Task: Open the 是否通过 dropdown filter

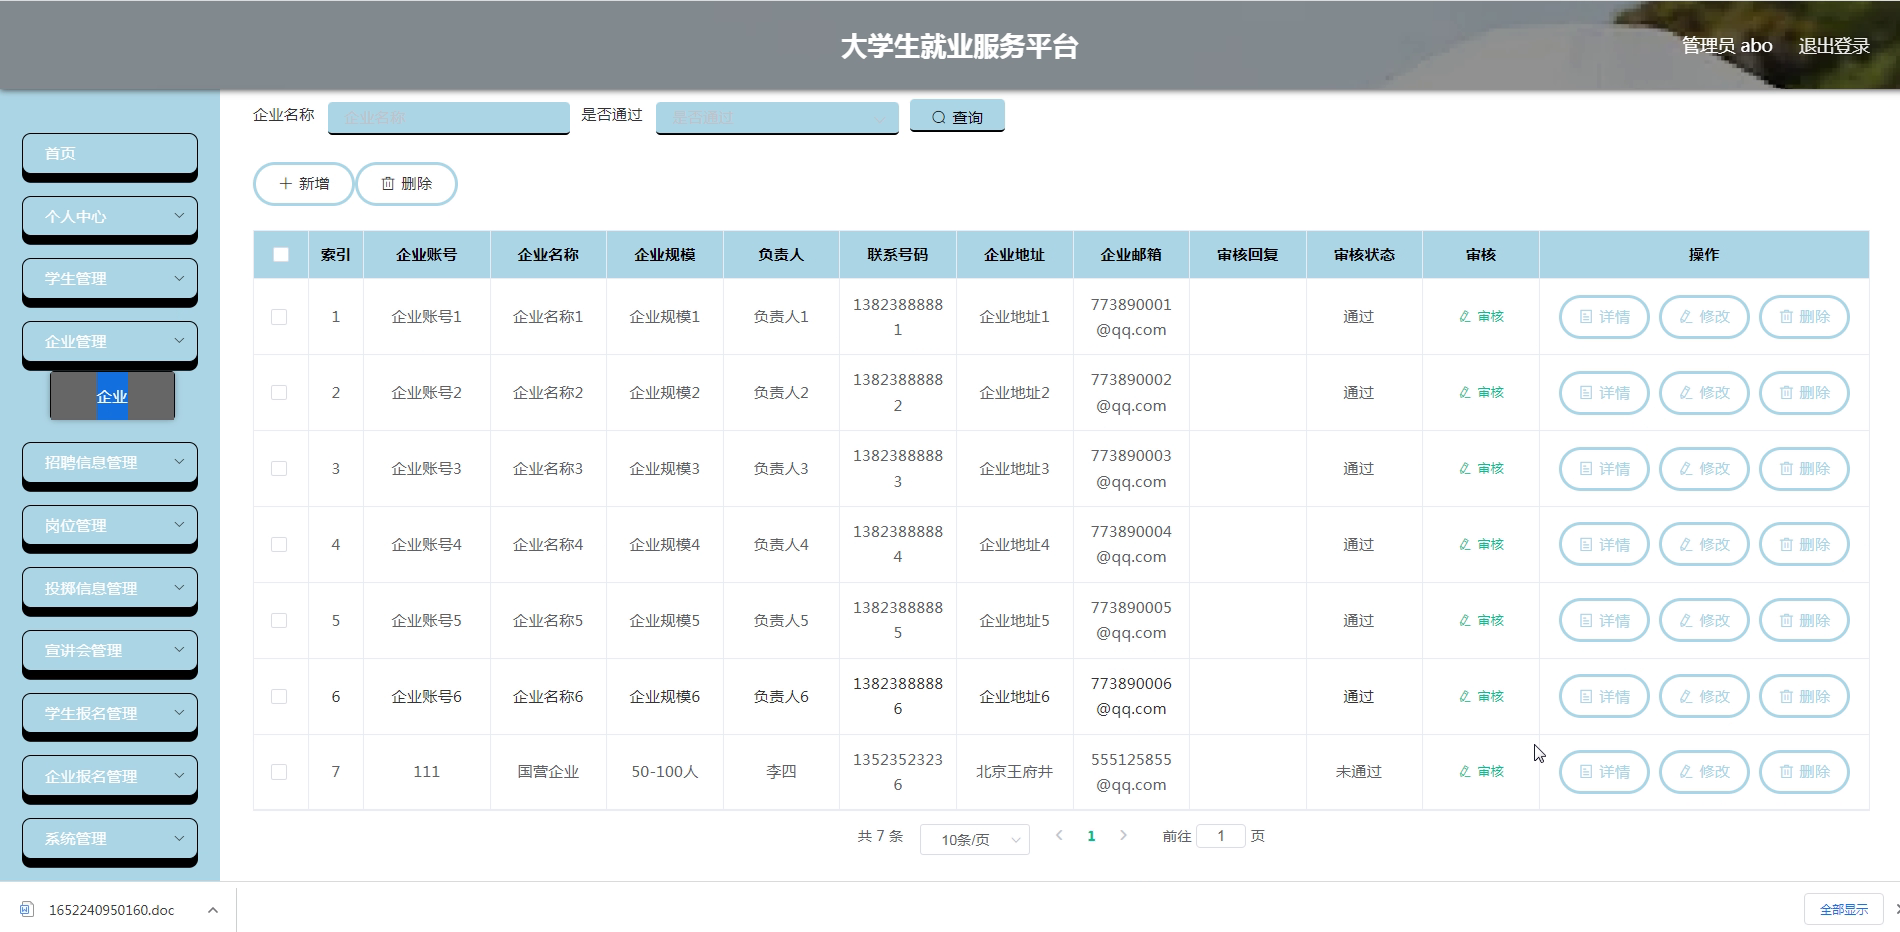Action: coord(777,118)
